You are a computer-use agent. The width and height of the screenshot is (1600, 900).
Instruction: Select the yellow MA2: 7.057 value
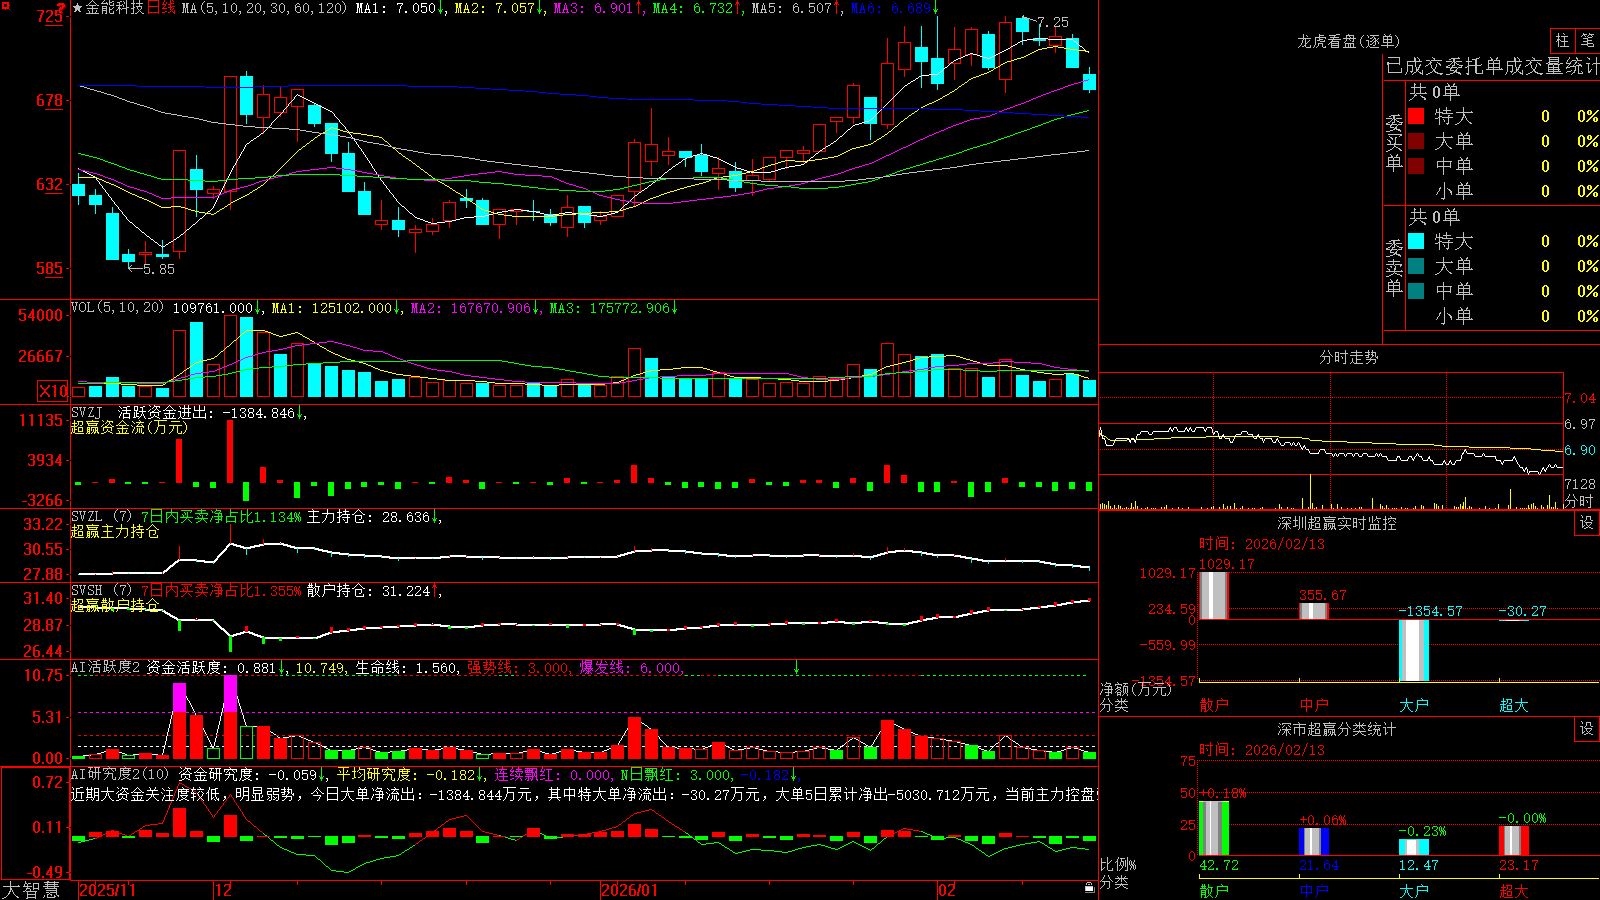click(x=495, y=8)
